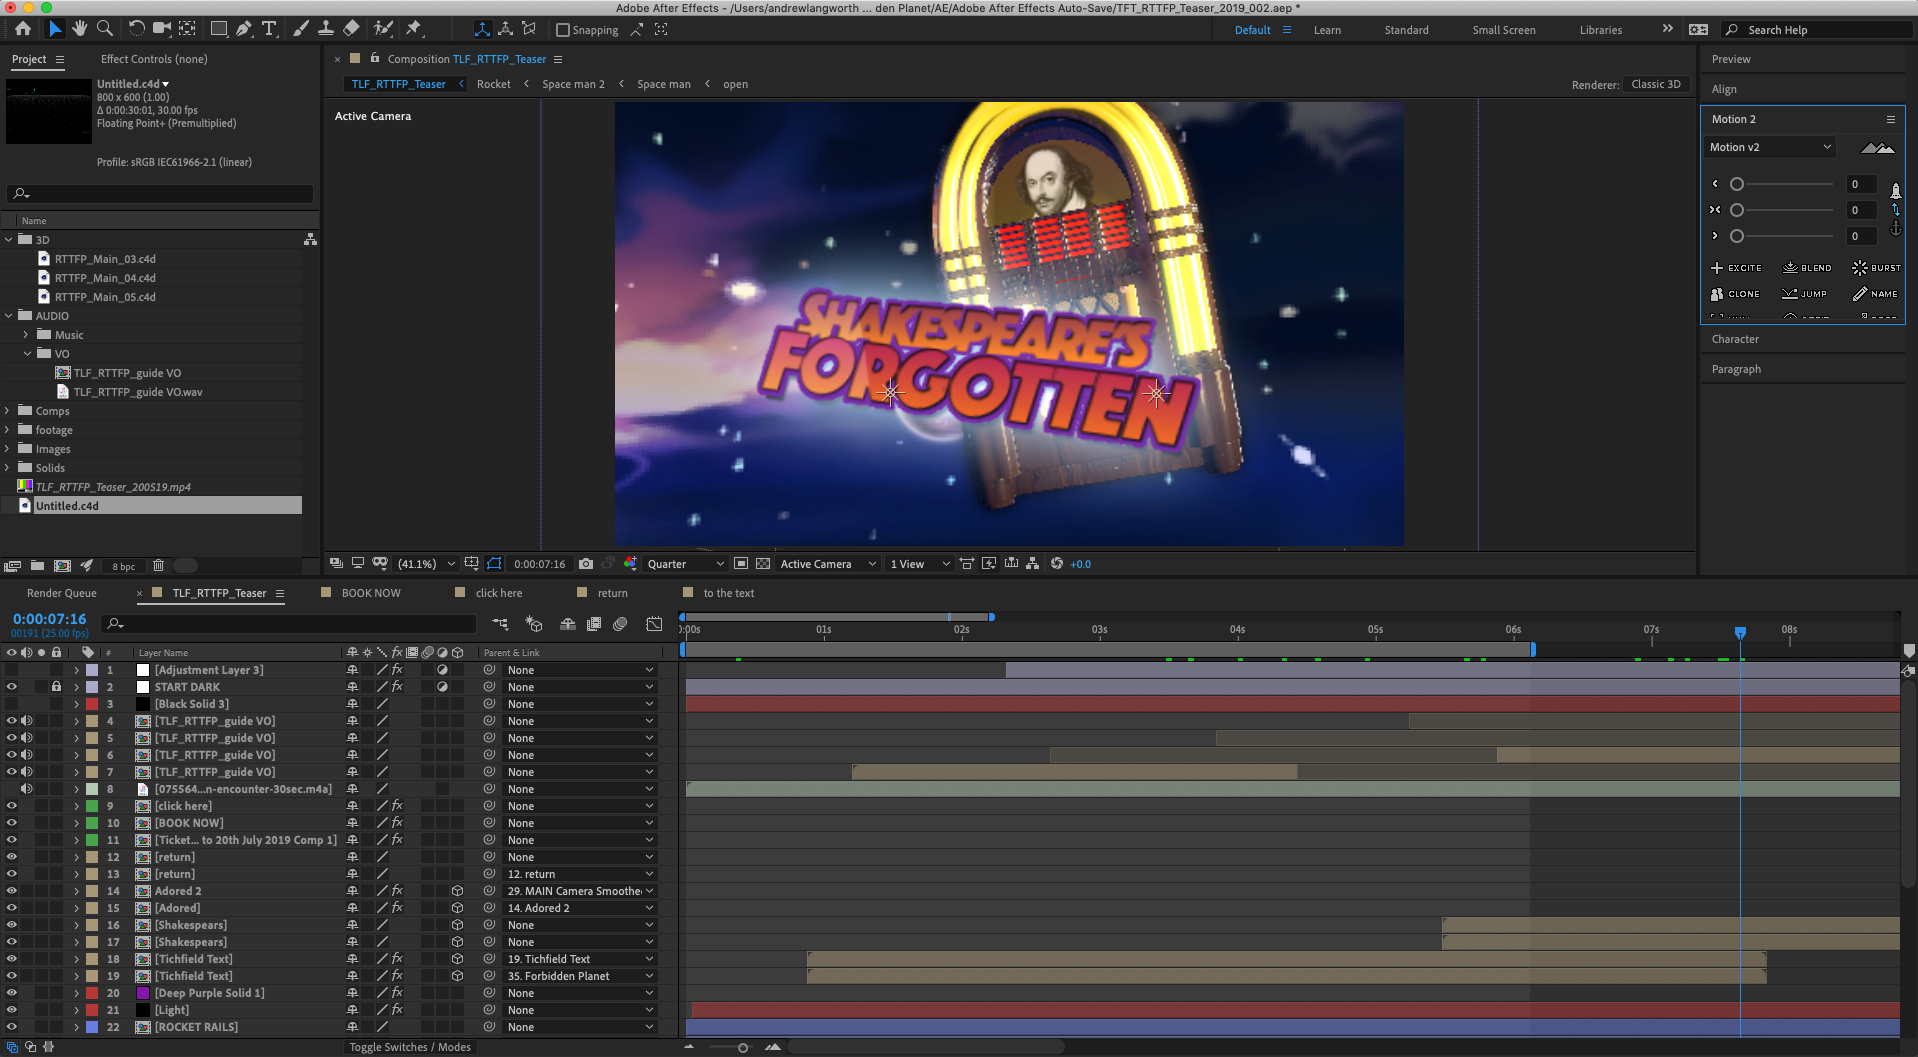The height and width of the screenshot is (1057, 1918).
Task: Click the trash delete icon in Project panel
Action: [x=158, y=566]
